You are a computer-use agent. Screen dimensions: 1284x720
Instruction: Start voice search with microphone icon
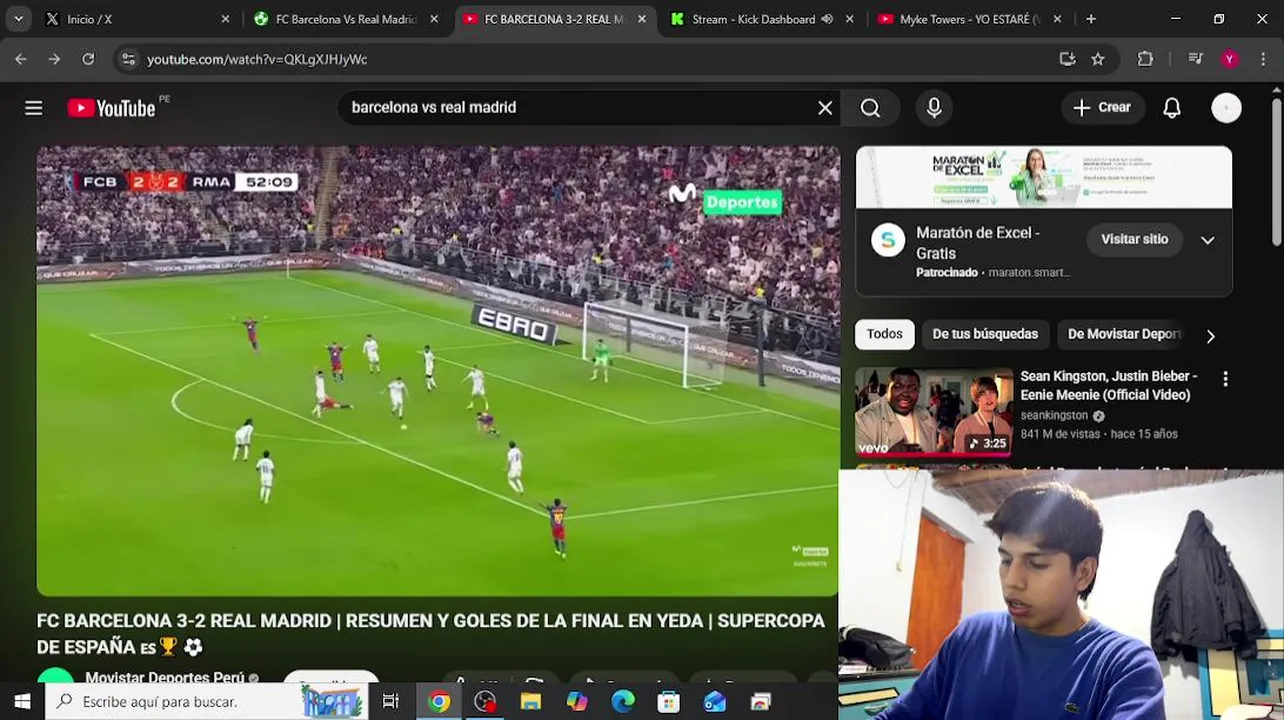934,108
